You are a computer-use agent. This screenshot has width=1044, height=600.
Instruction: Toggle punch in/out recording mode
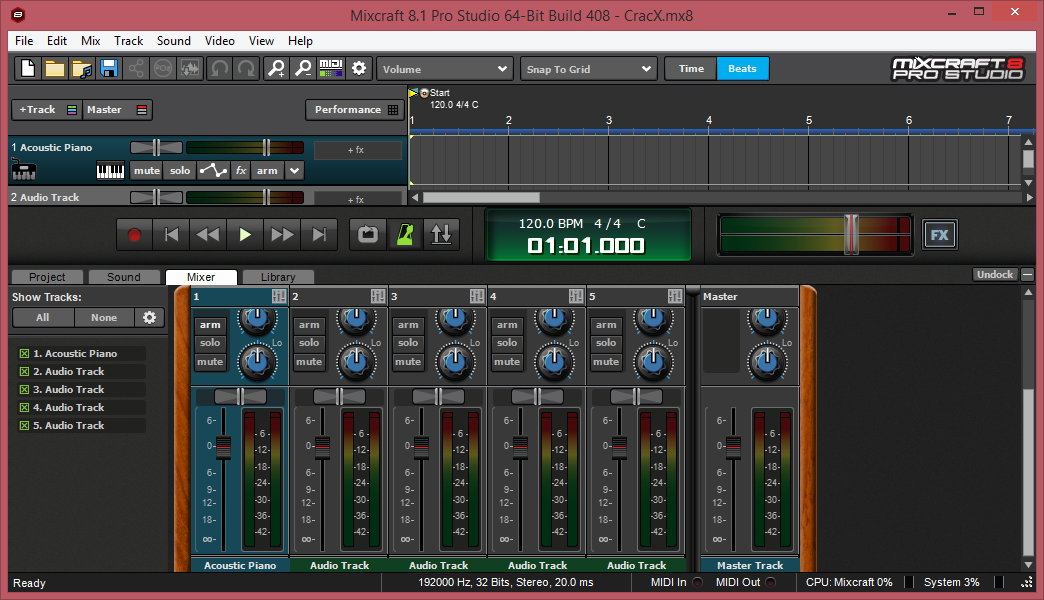[x=441, y=234]
